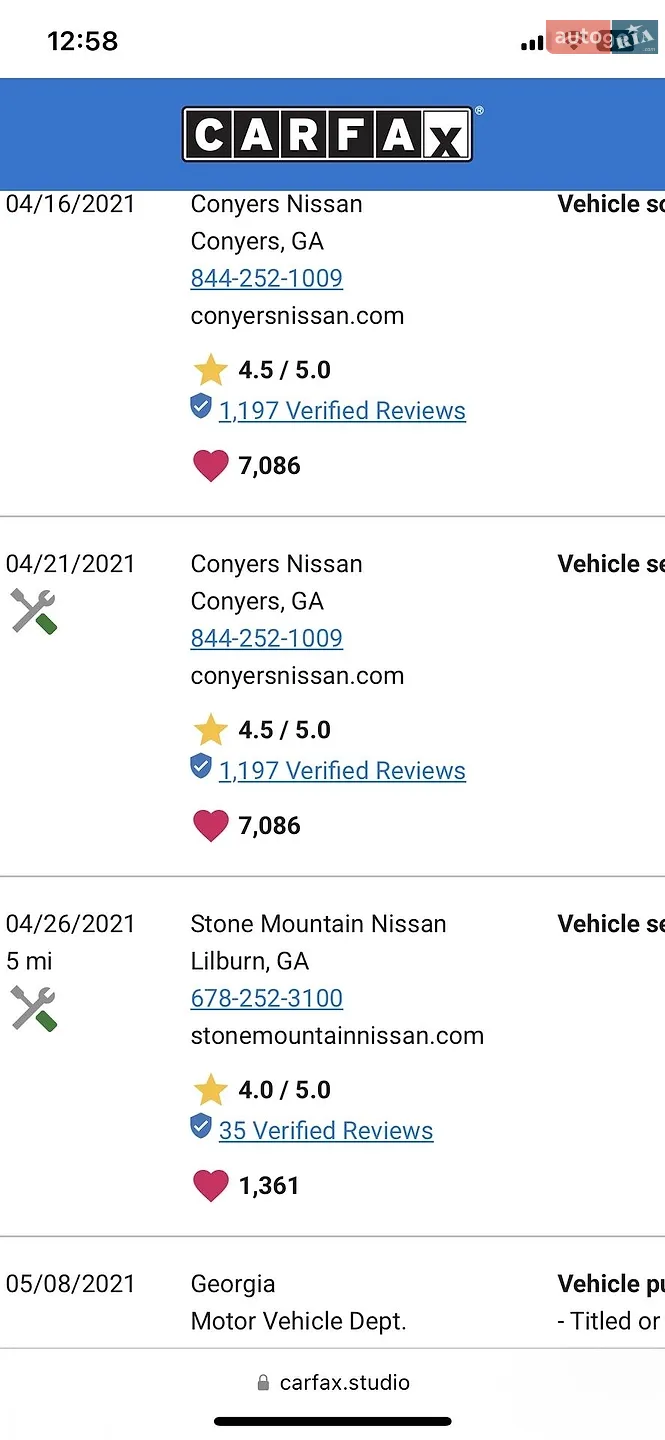
Task: Tap the home indicator bar at bottom
Action: (333, 1421)
